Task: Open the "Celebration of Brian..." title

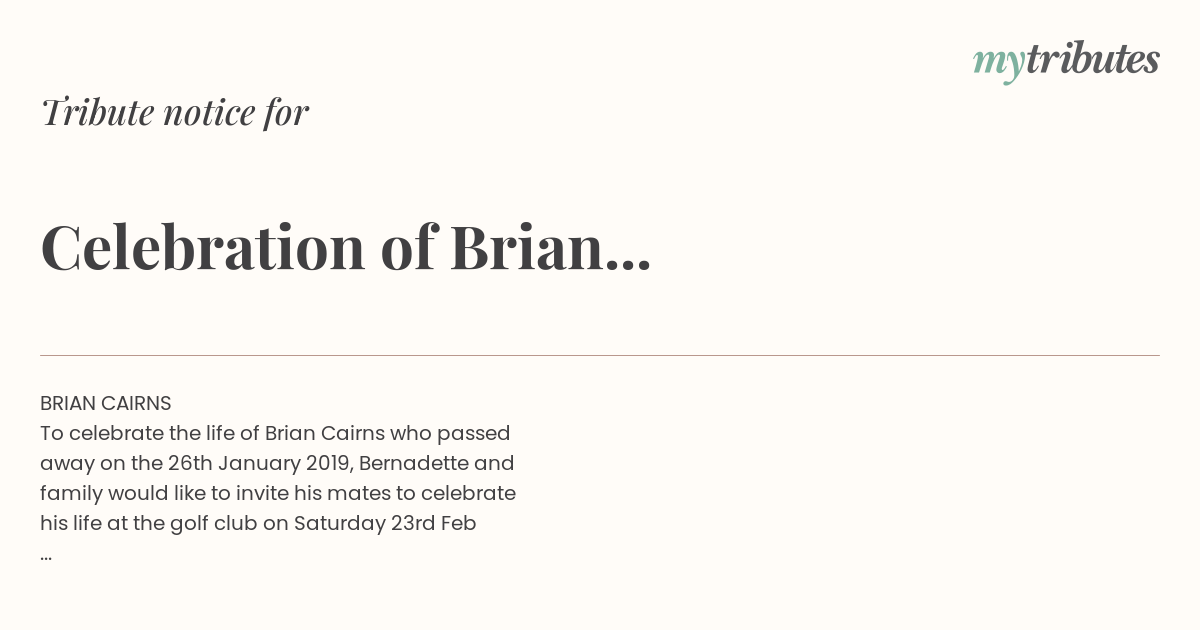Action: [x=346, y=246]
